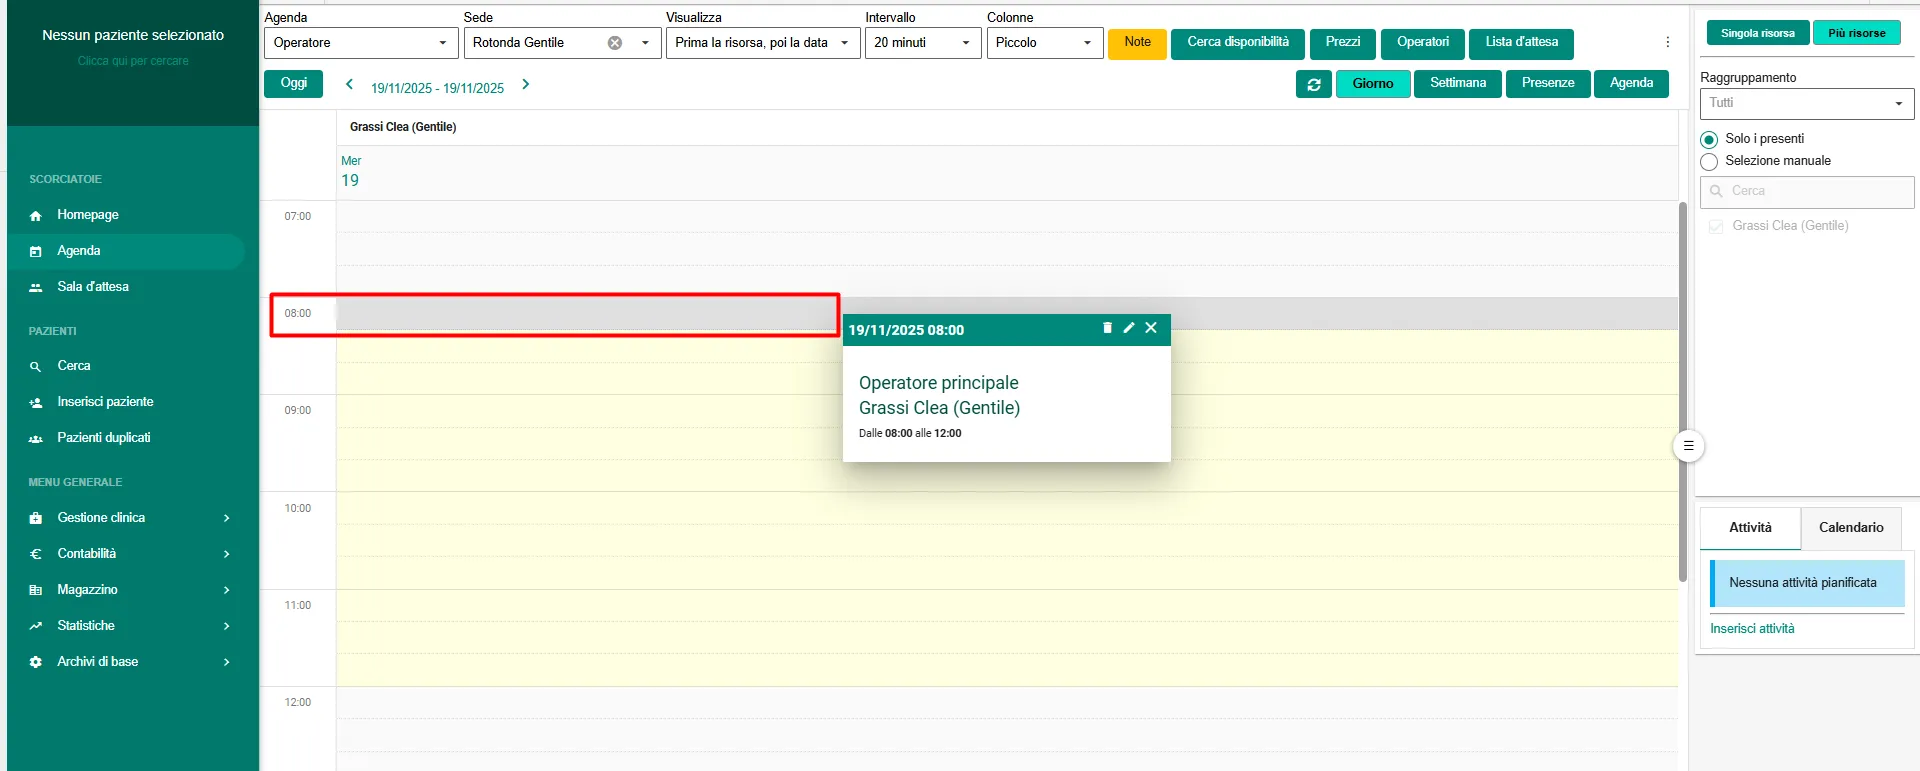
Task: Open Sala d'attesa from the sidebar
Action: (93, 287)
